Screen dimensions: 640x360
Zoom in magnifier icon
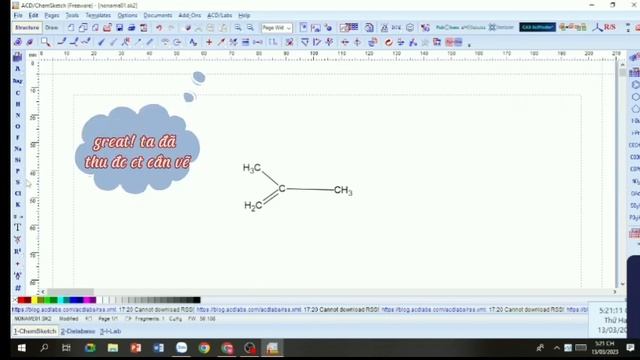tap(238, 28)
